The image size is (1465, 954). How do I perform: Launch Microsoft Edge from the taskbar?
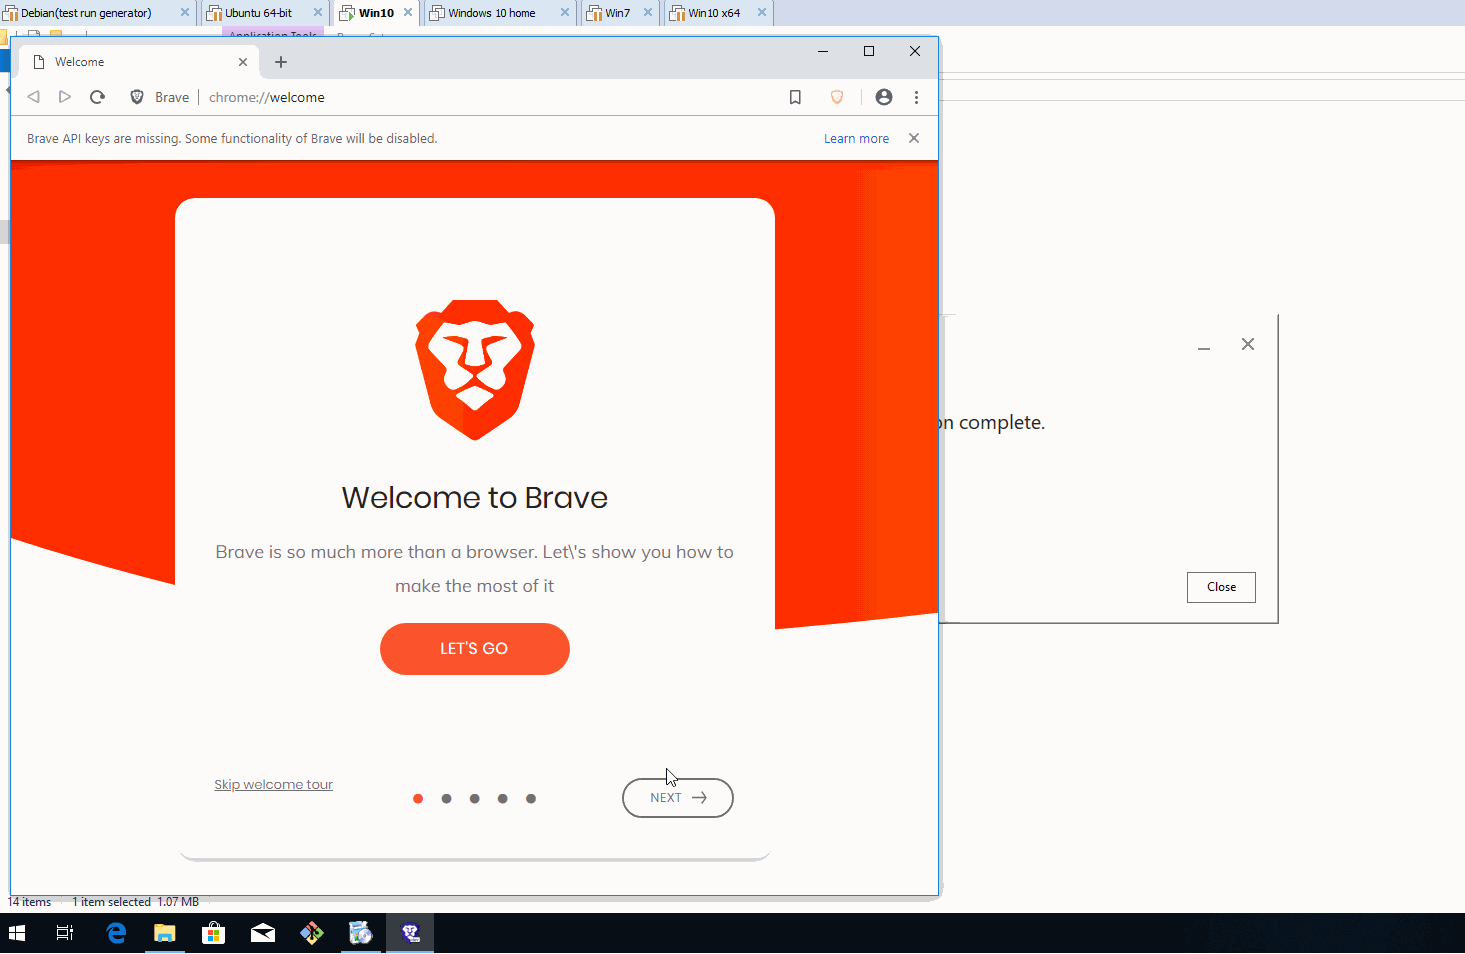coord(115,933)
